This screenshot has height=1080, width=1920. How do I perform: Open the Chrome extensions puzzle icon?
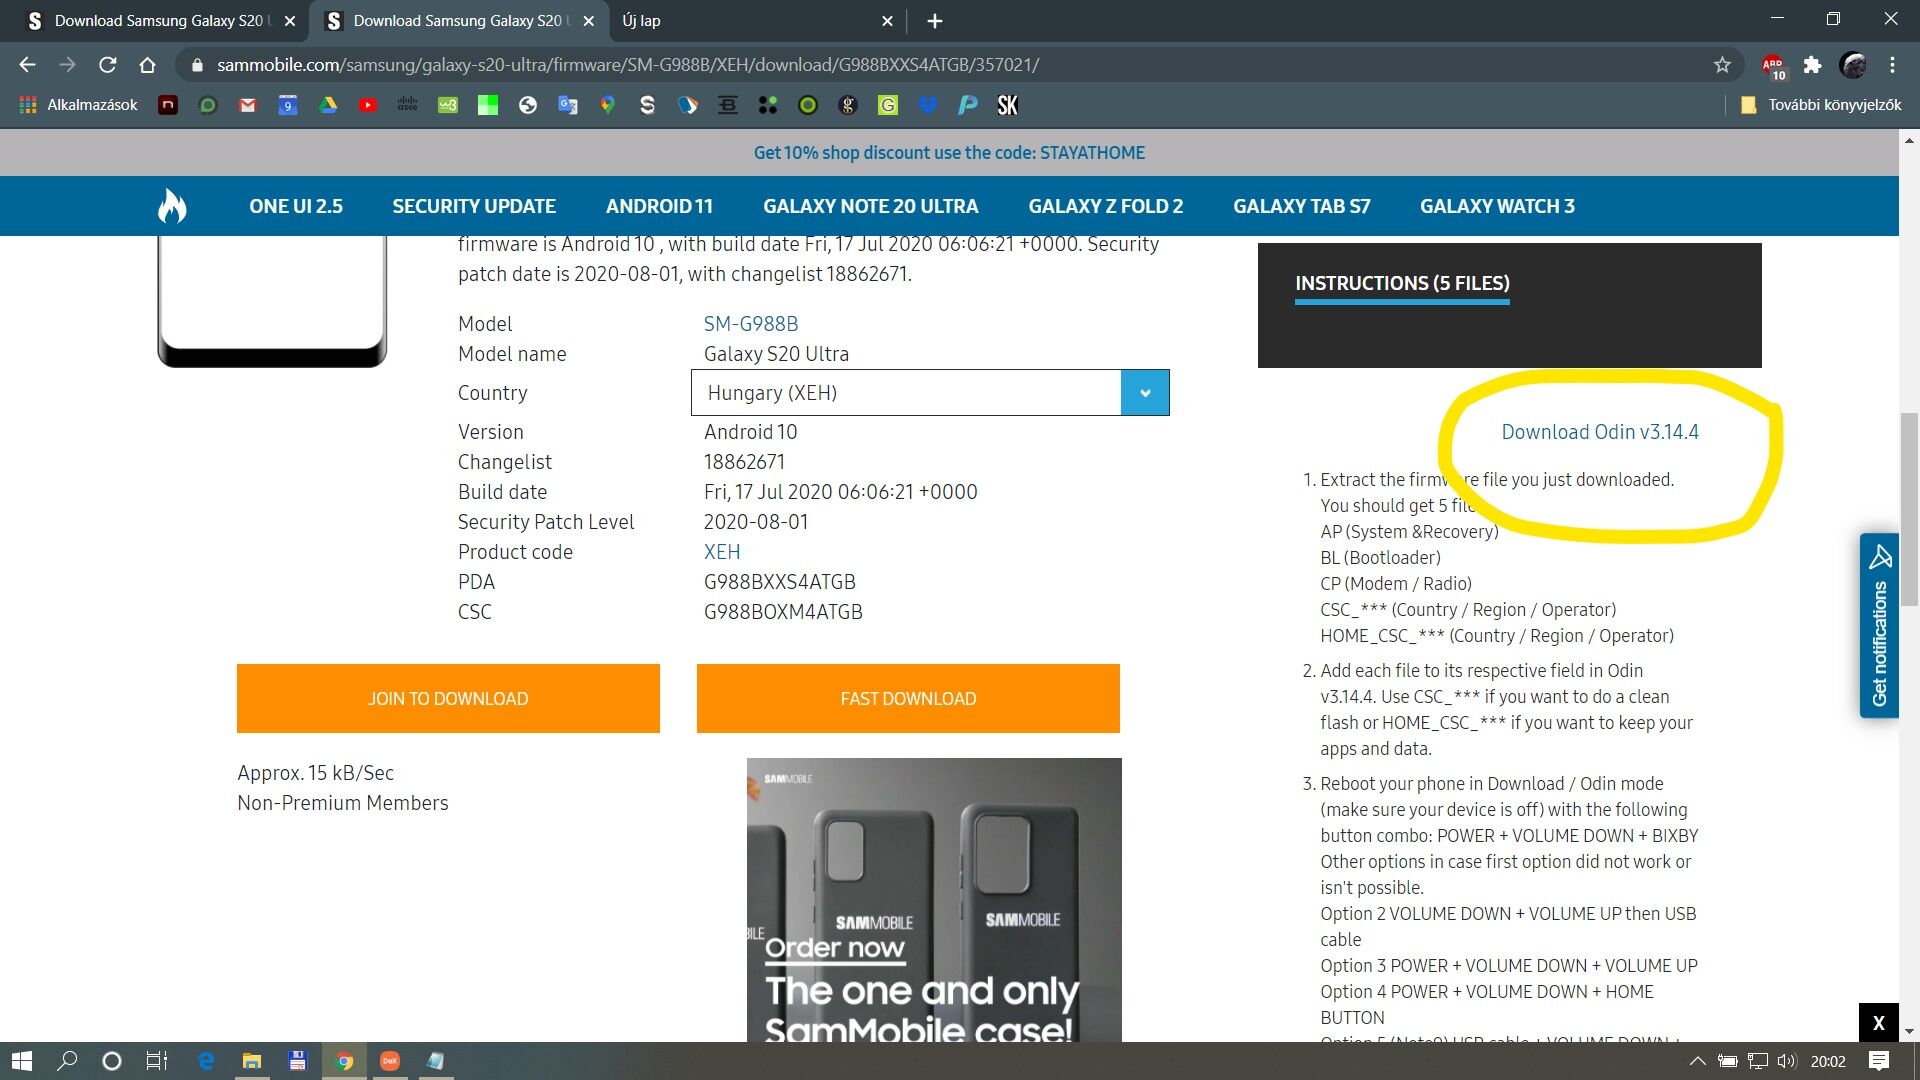(1812, 65)
